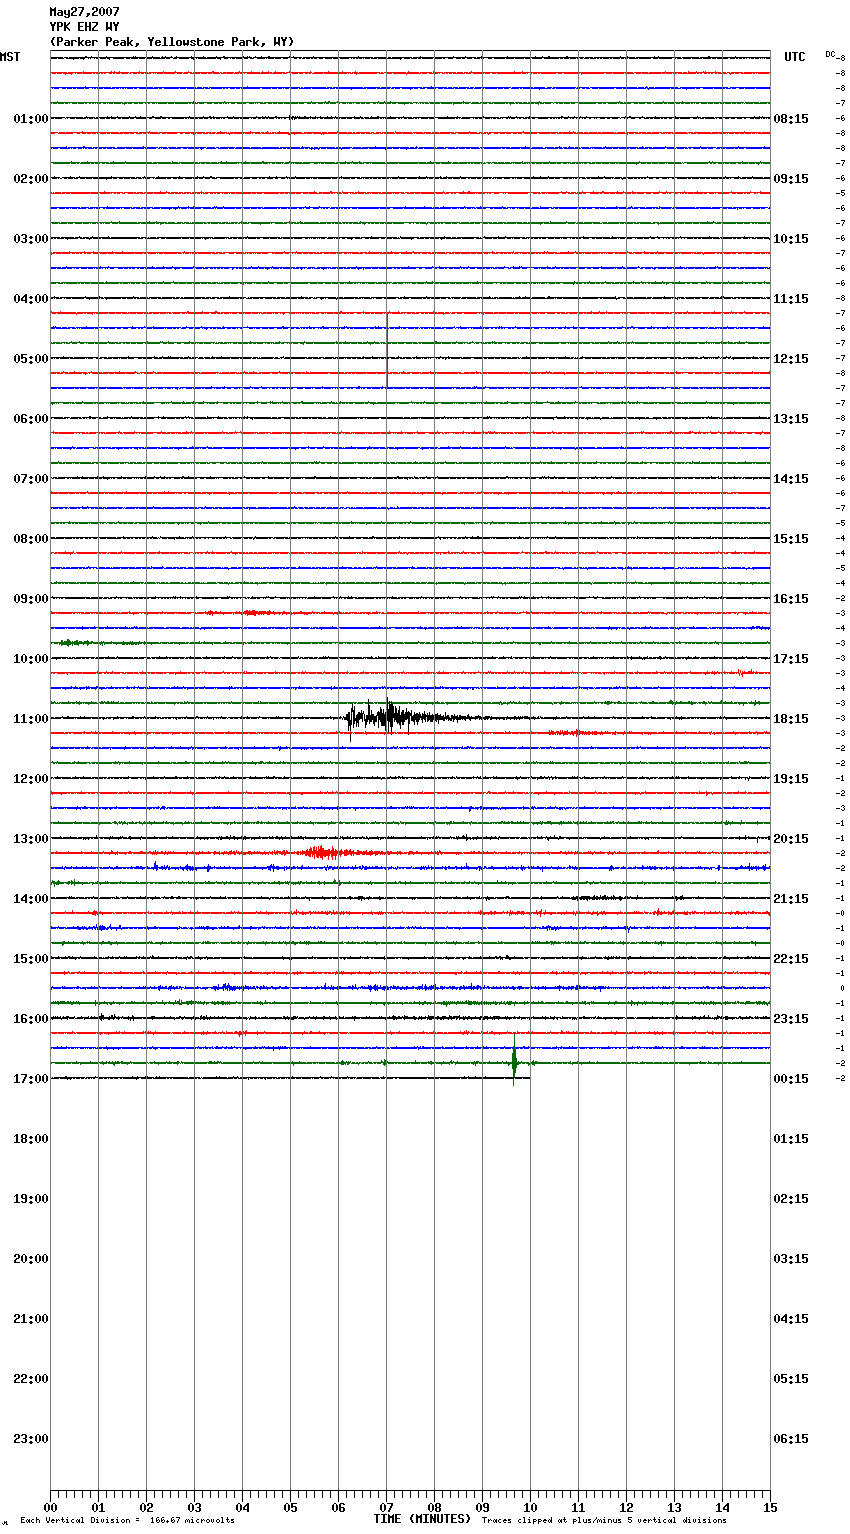Select the 12:15 UTC label
Image resolution: width=850 pixels, height=1534 pixels.
pyautogui.click(x=791, y=359)
